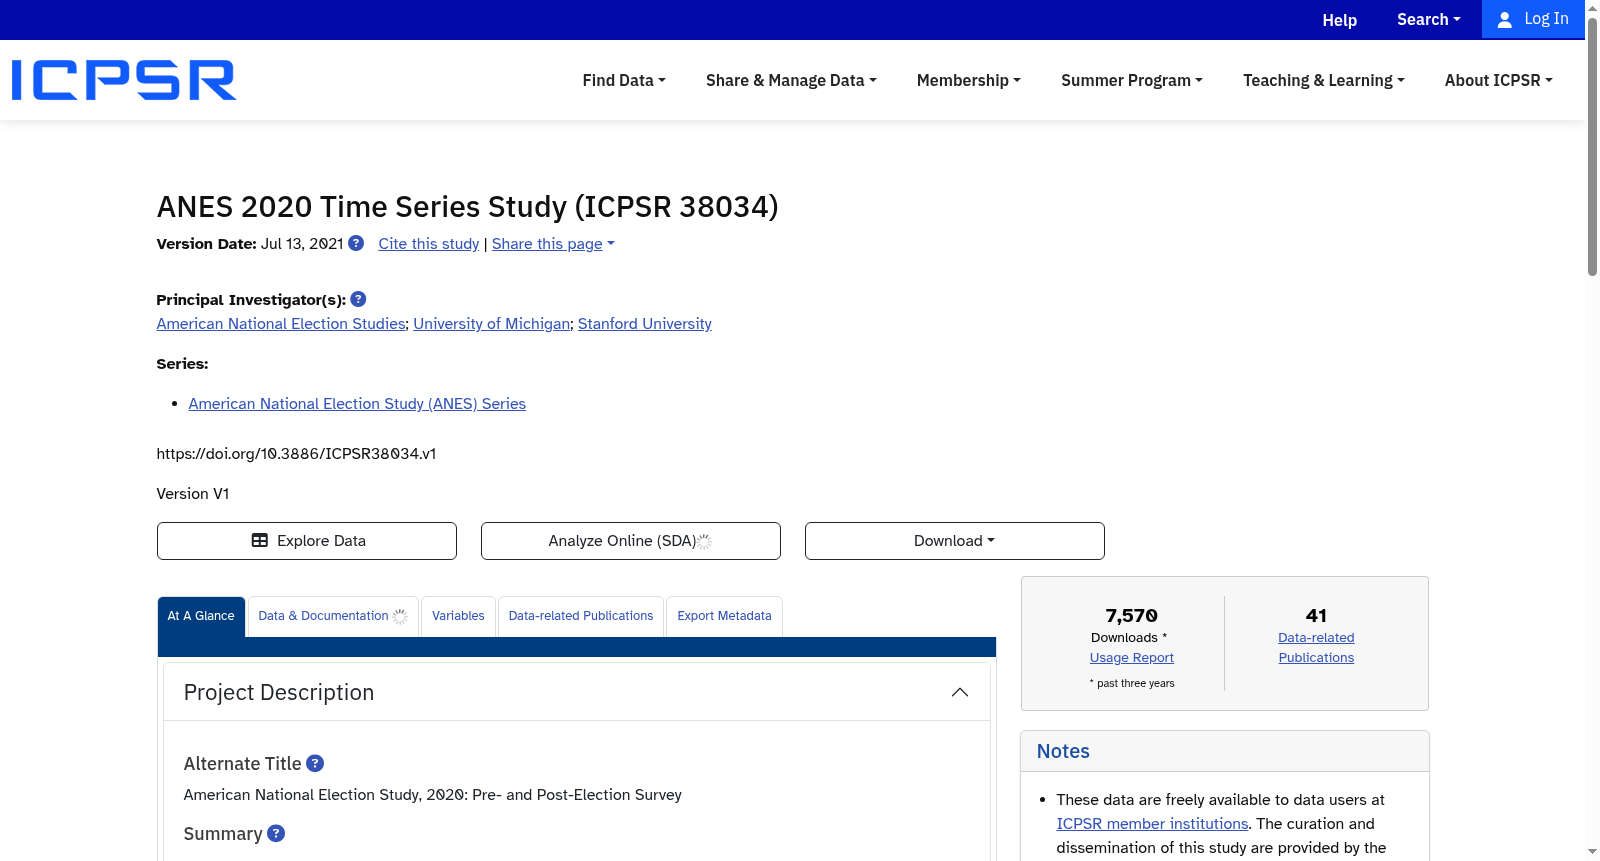
Task: Open the Principal Investigator help icon
Action: click(358, 299)
